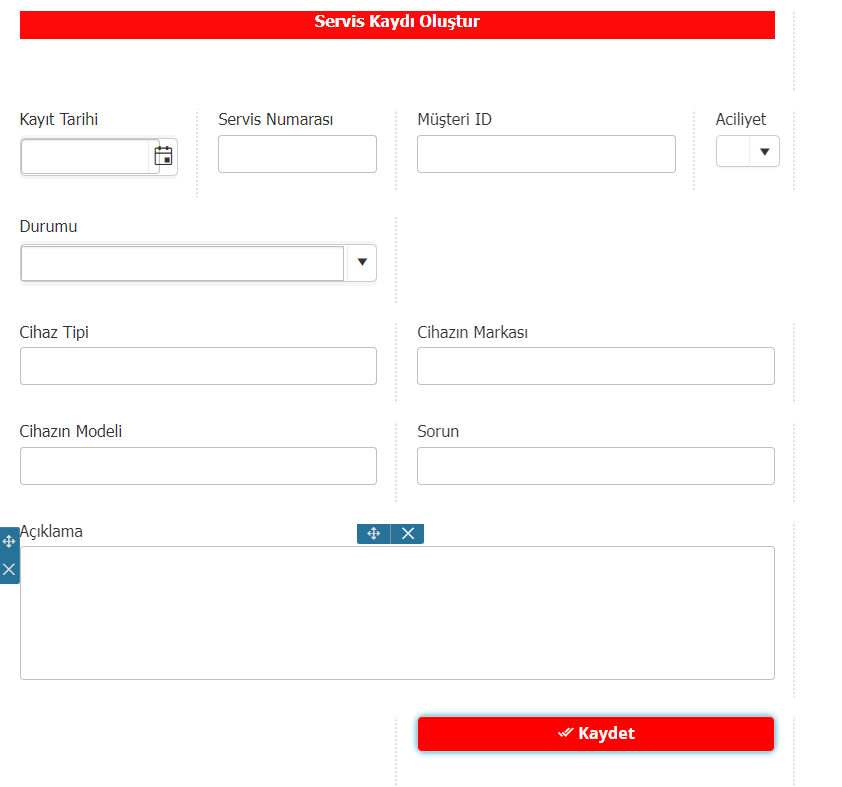Focus the Cihaz Tipi input field
This screenshot has width=842, height=787.
pos(198,366)
